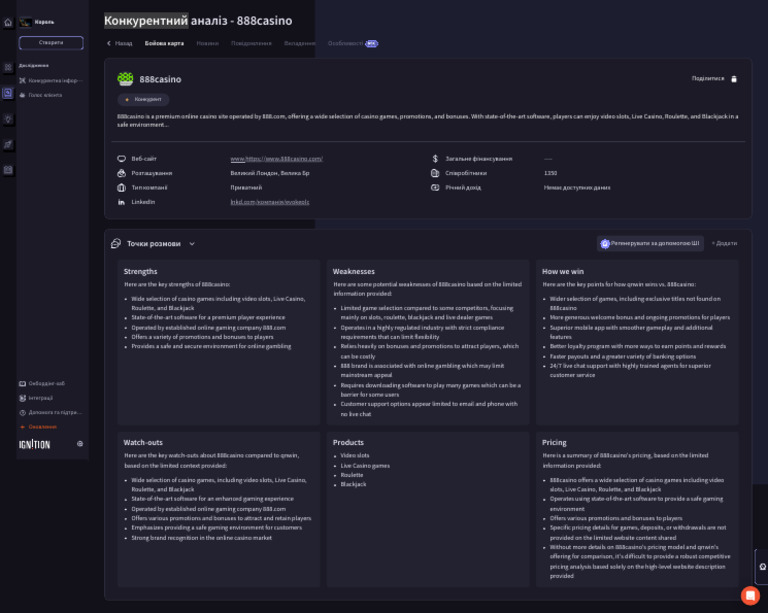Open the home icon in left rail
768x613 pixels.
click(8, 22)
